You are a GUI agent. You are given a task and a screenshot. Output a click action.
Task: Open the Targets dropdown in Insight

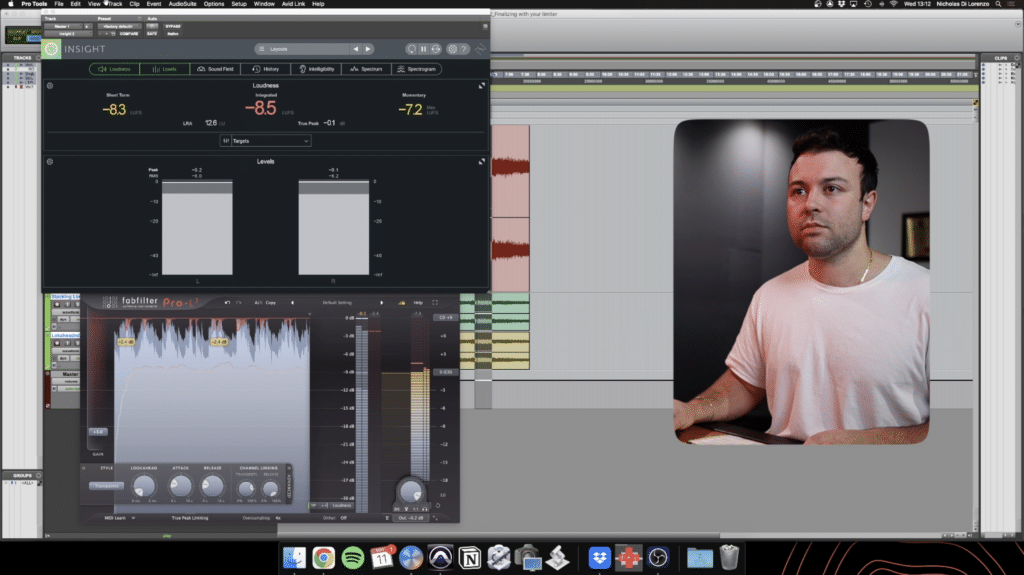tap(265, 140)
